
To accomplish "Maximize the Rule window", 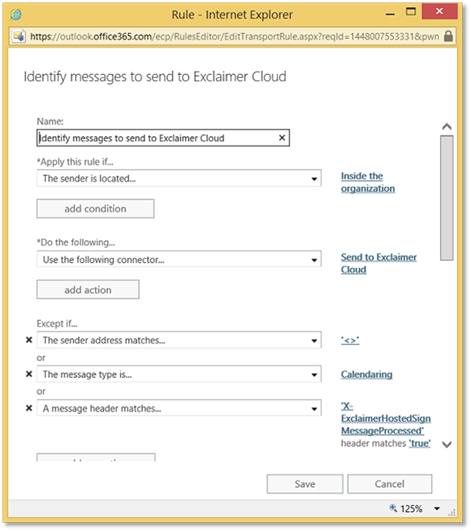I will point(411,12).
